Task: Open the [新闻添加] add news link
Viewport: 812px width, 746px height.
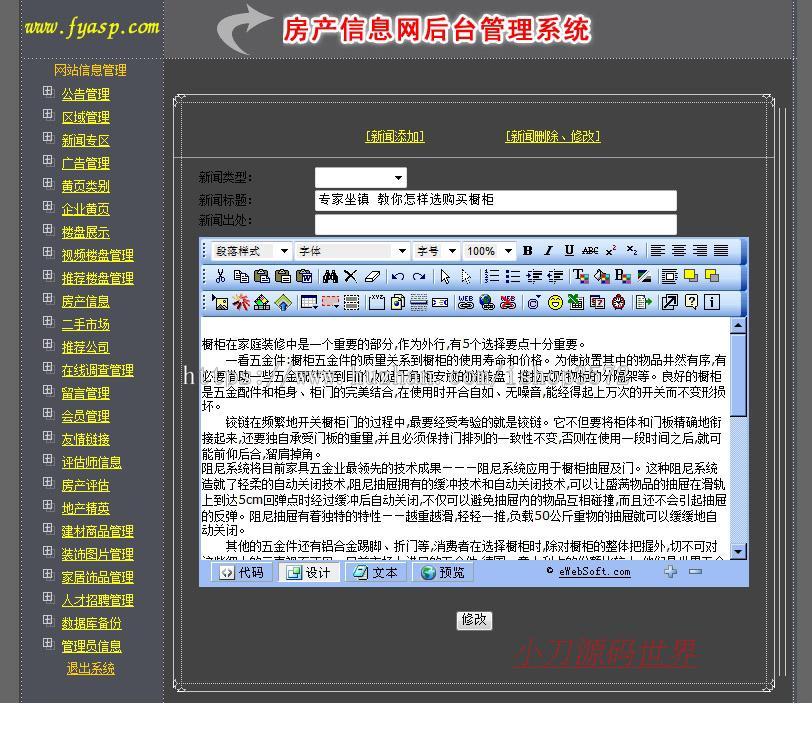Action: (394, 135)
